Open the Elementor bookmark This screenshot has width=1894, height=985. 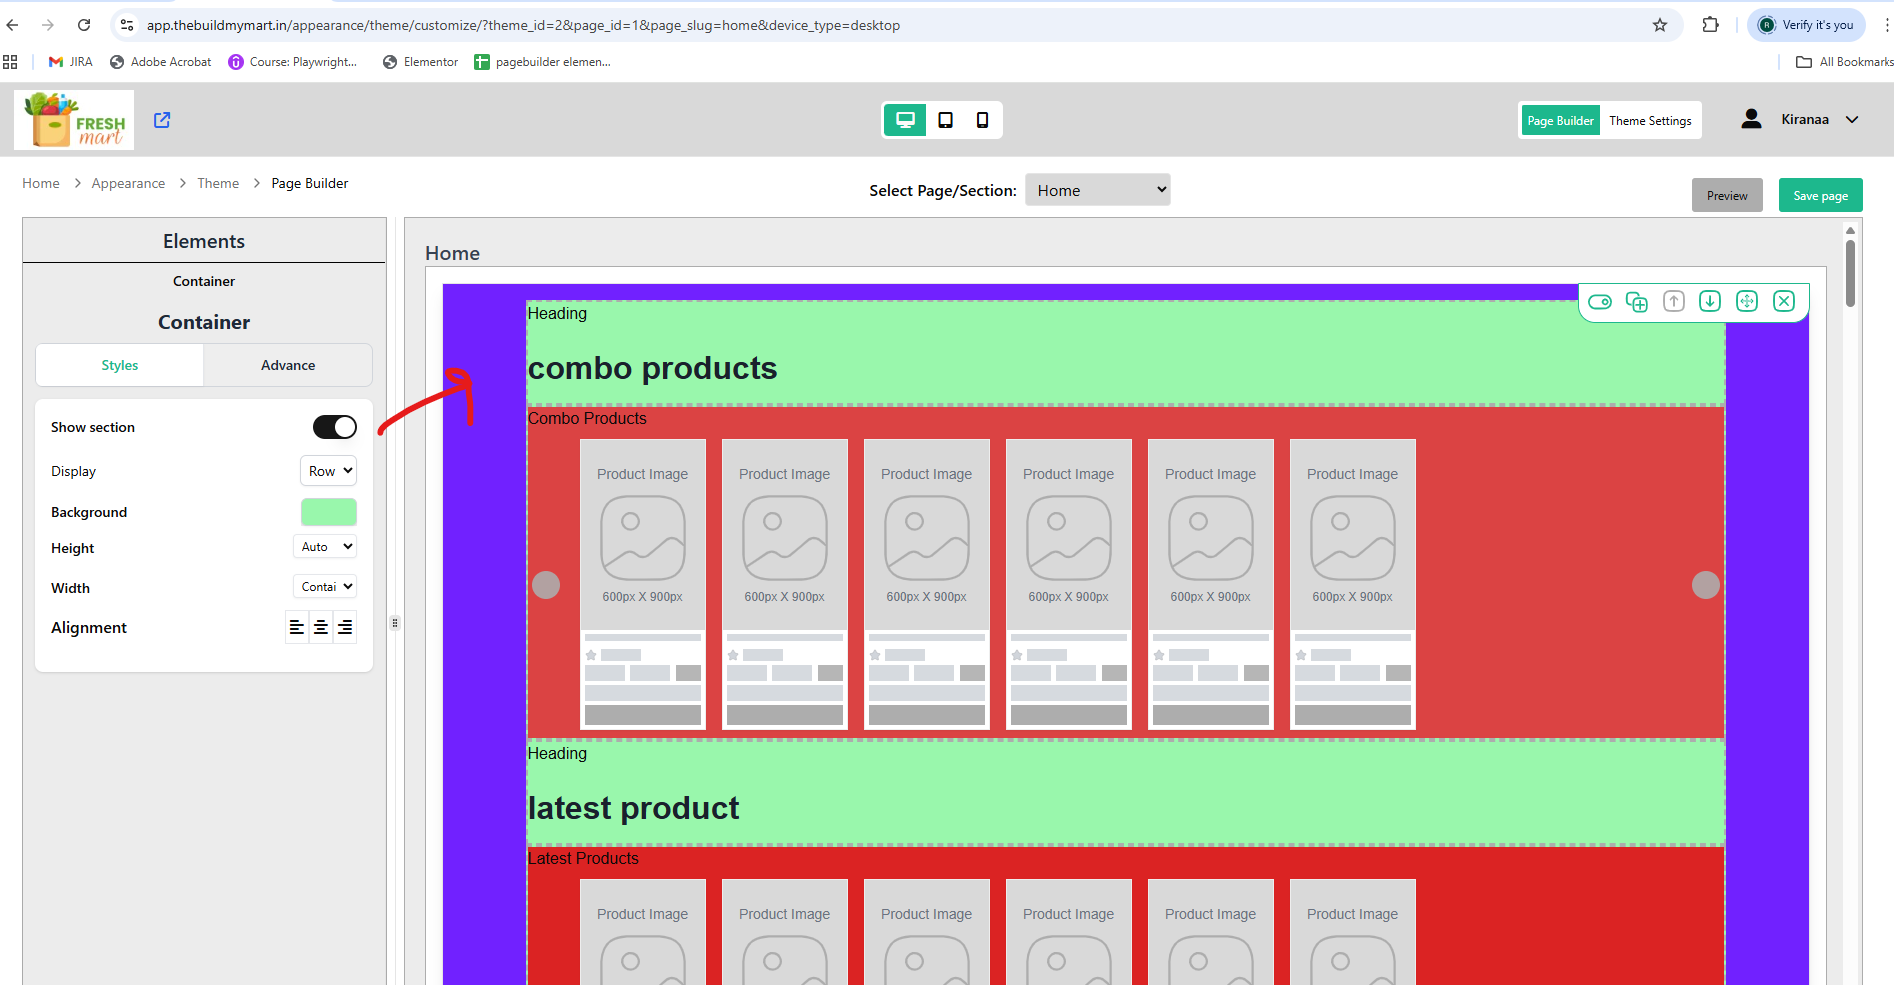coord(420,62)
